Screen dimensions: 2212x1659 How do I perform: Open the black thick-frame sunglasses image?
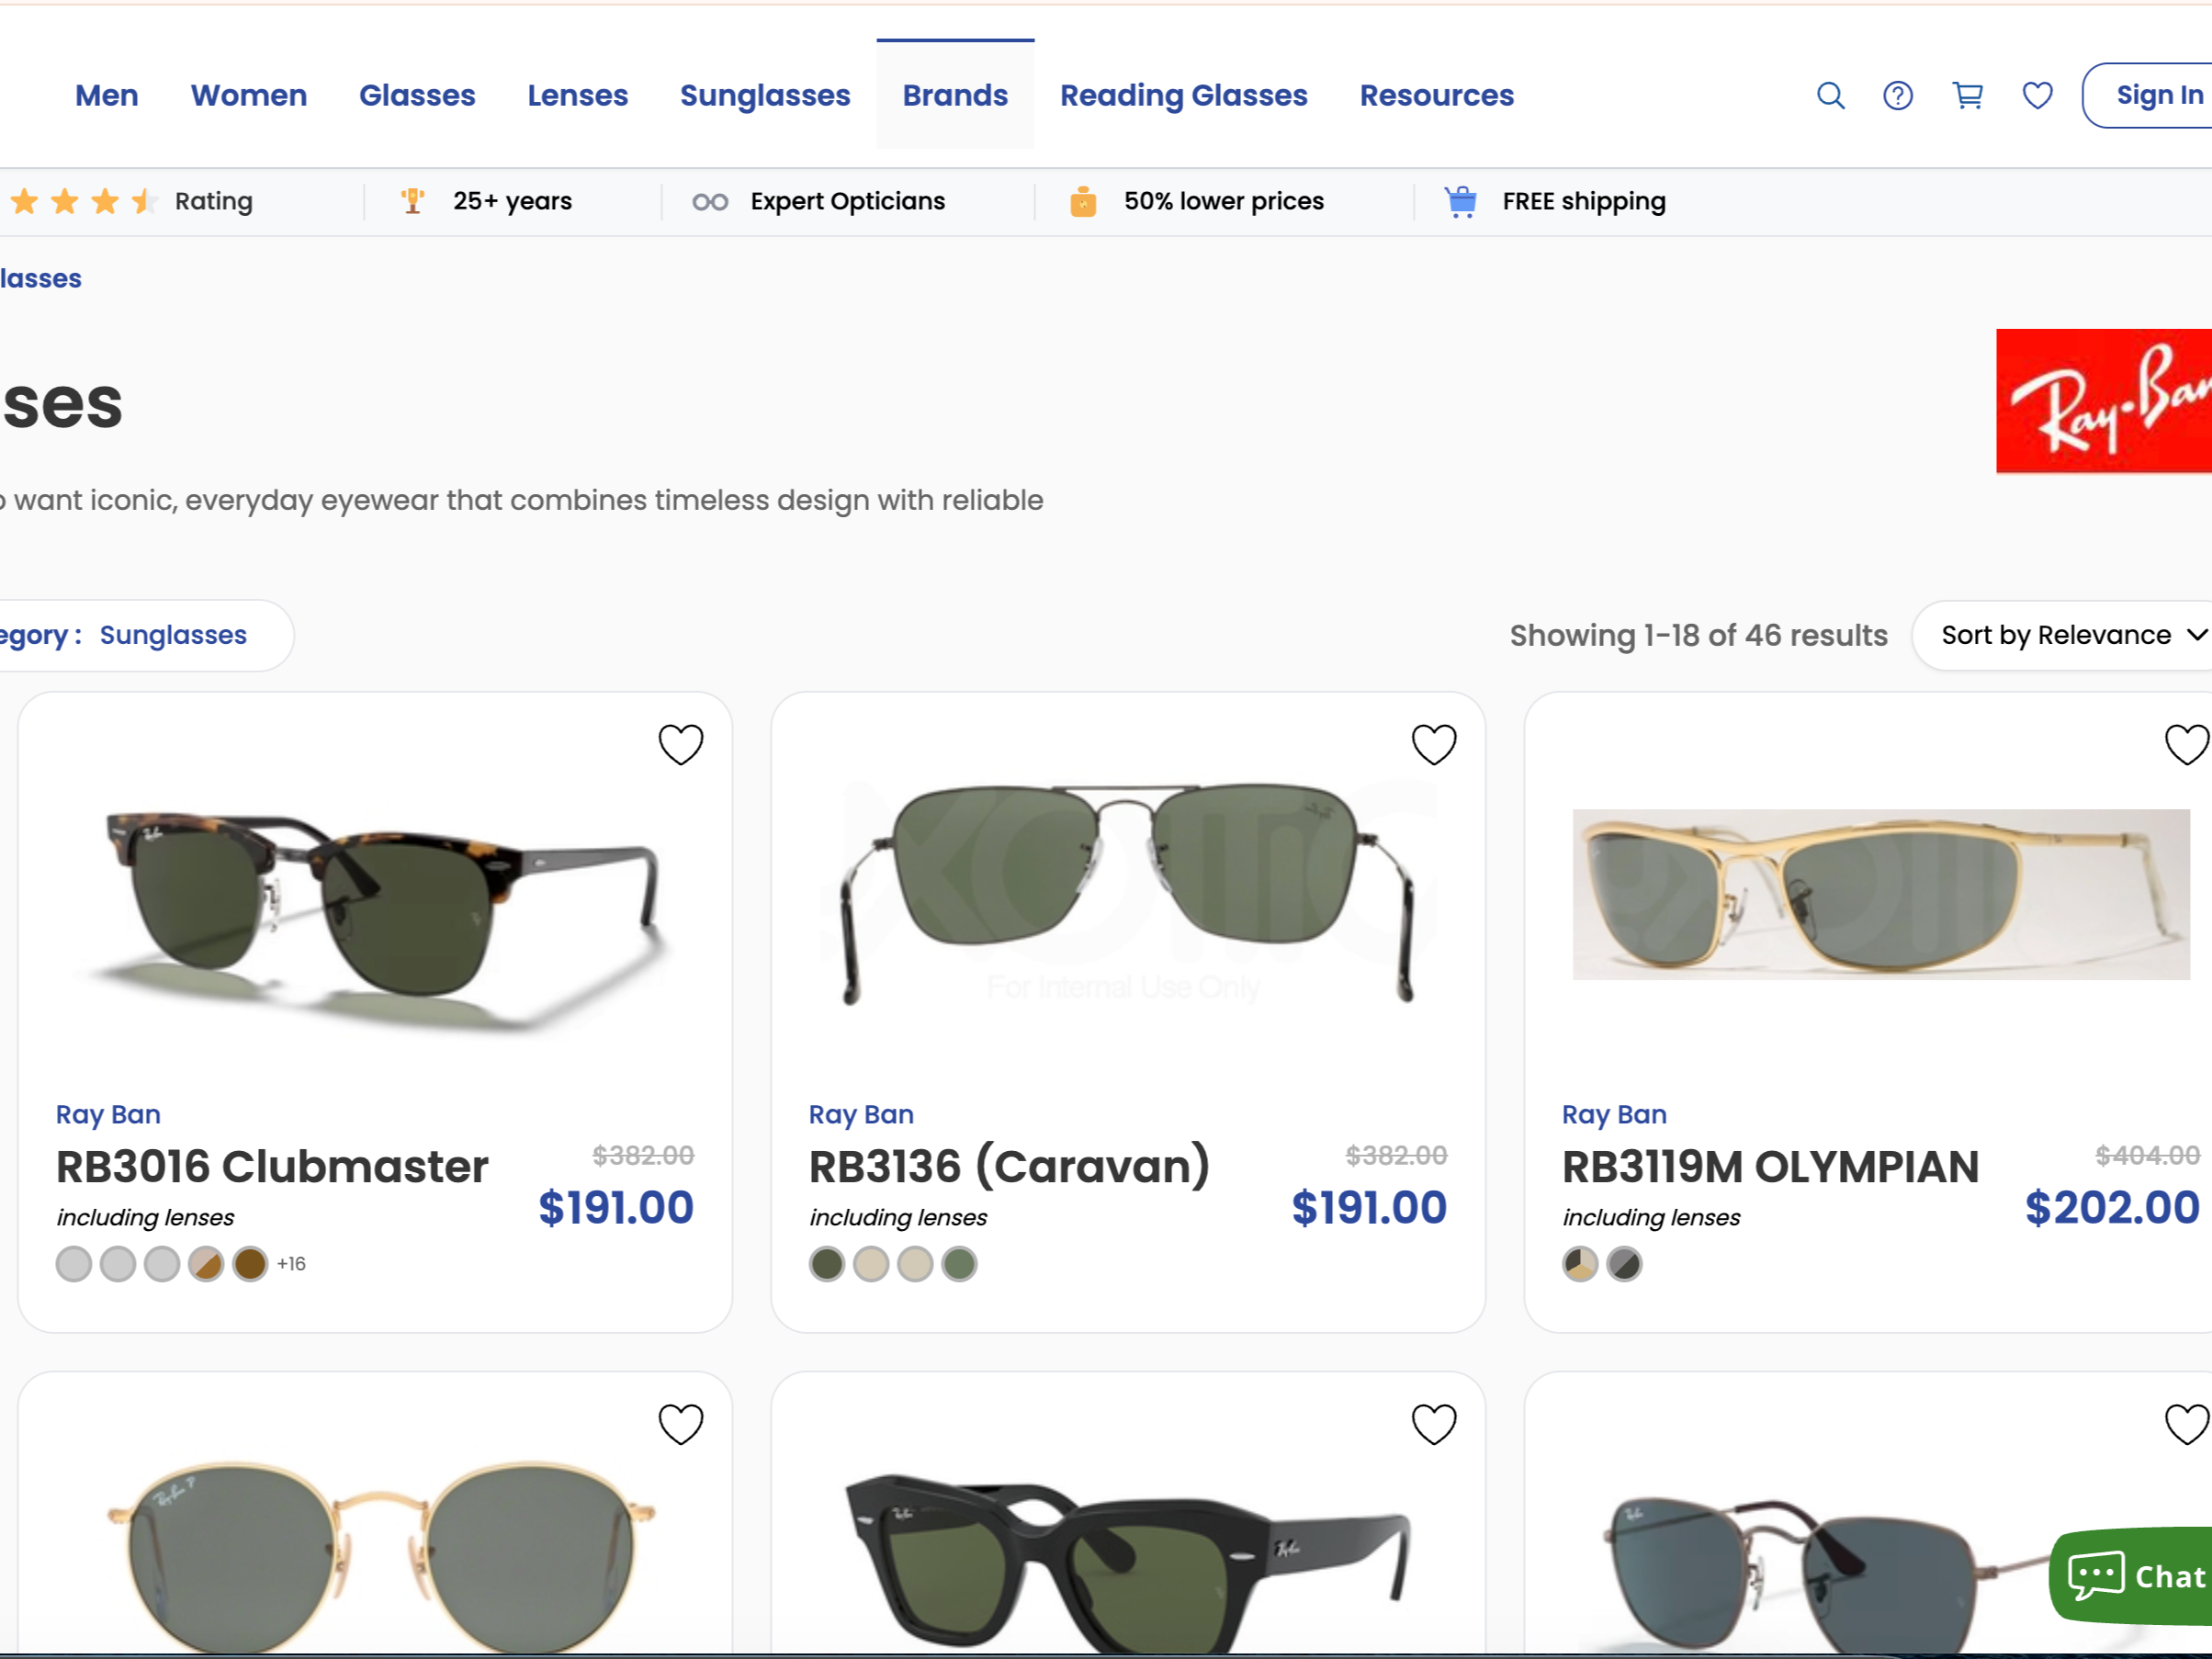pyautogui.click(x=1128, y=1562)
